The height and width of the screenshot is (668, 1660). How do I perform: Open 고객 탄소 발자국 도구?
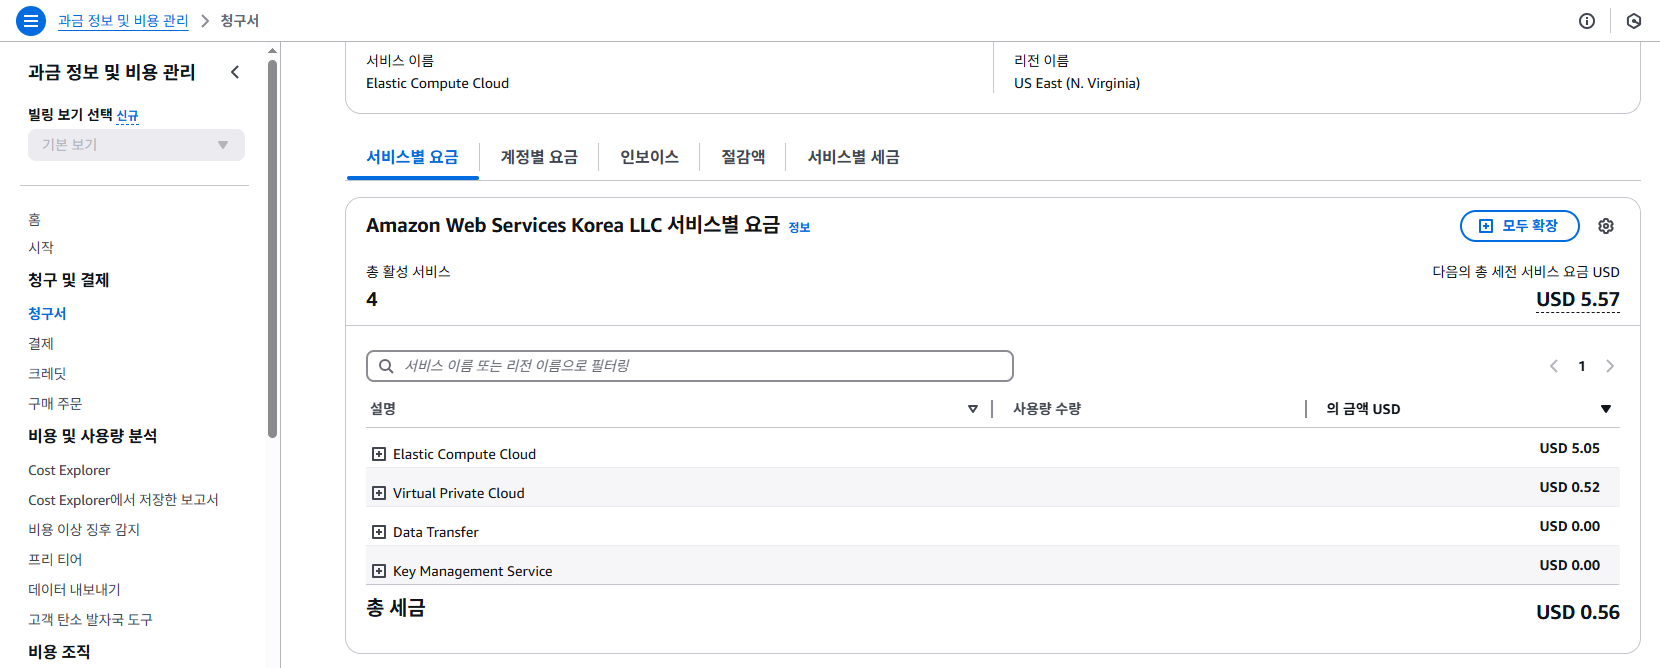coord(90,620)
